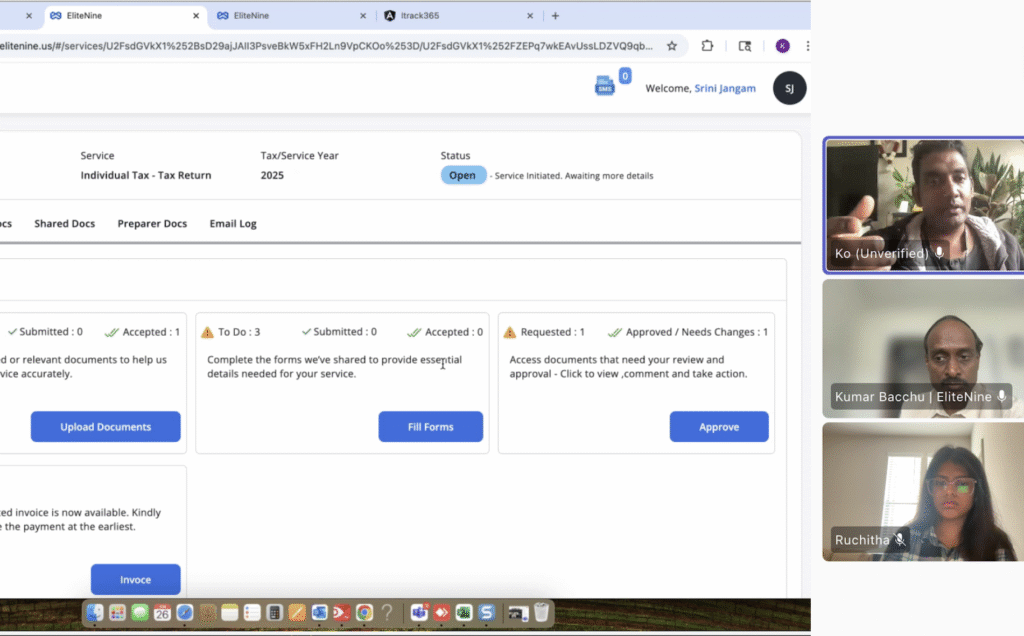Bookmark this page with the star icon

click(672, 46)
